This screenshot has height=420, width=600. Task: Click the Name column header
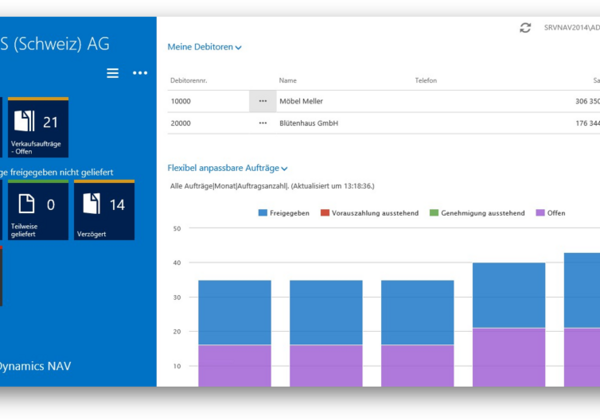coord(288,80)
